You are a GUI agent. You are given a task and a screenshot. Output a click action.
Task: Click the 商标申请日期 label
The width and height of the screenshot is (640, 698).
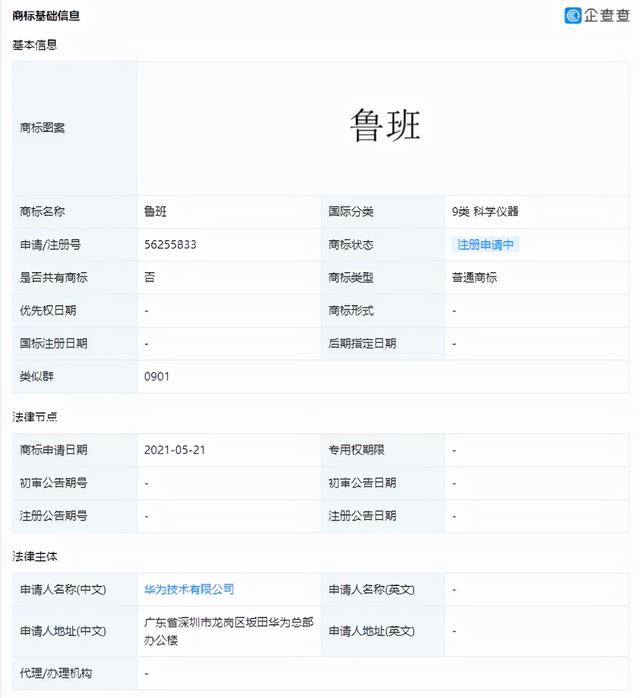(53, 450)
